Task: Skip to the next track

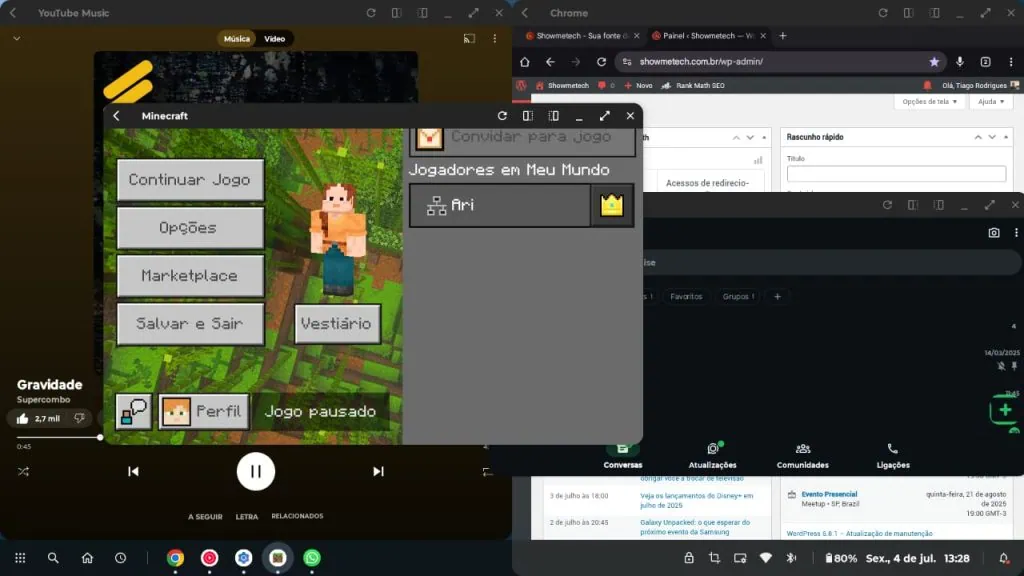Action: [x=378, y=471]
